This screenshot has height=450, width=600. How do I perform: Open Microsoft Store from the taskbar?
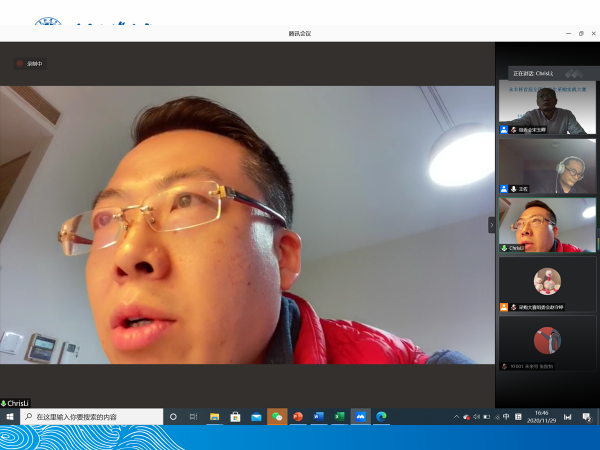(x=236, y=416)
